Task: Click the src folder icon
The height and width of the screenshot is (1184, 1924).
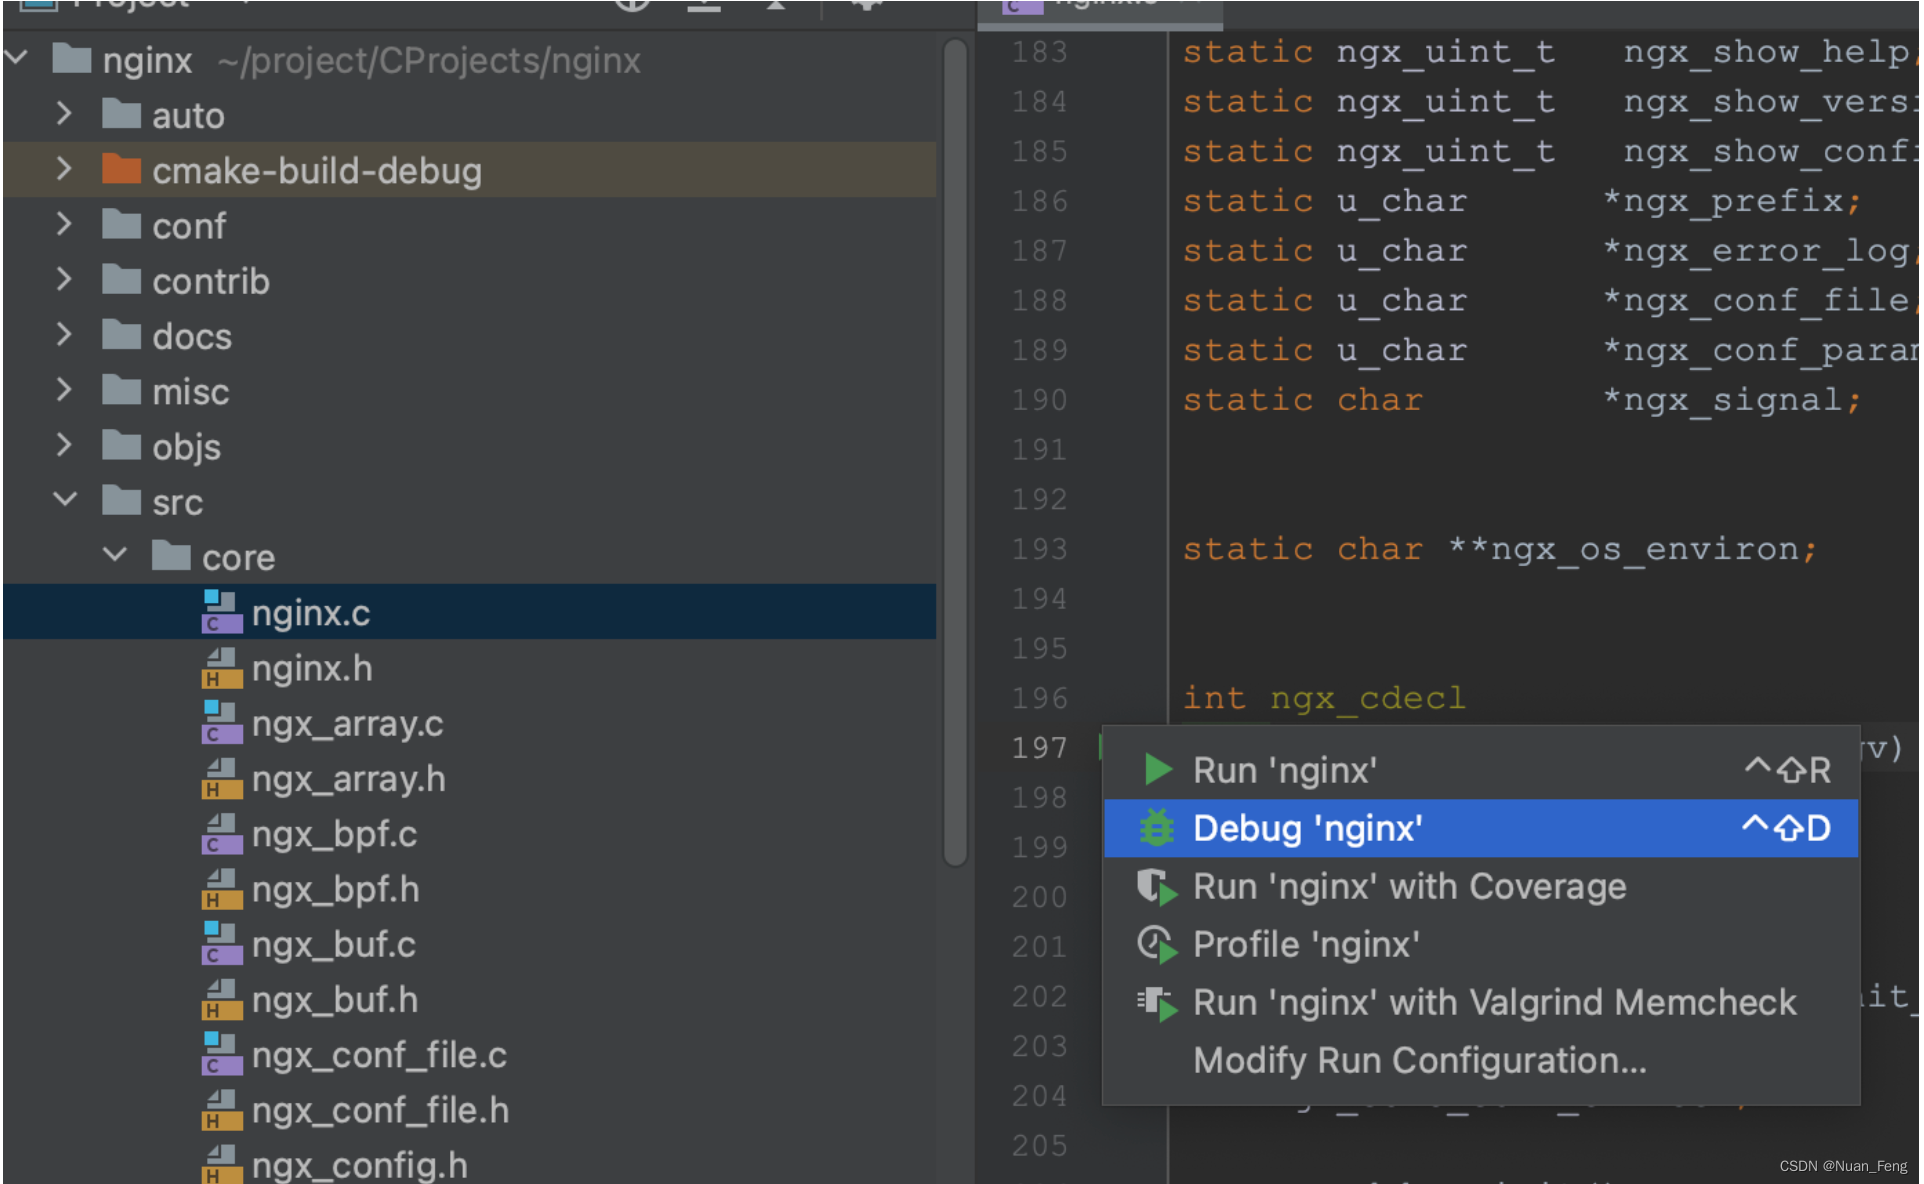Action: tap(121, 499)
